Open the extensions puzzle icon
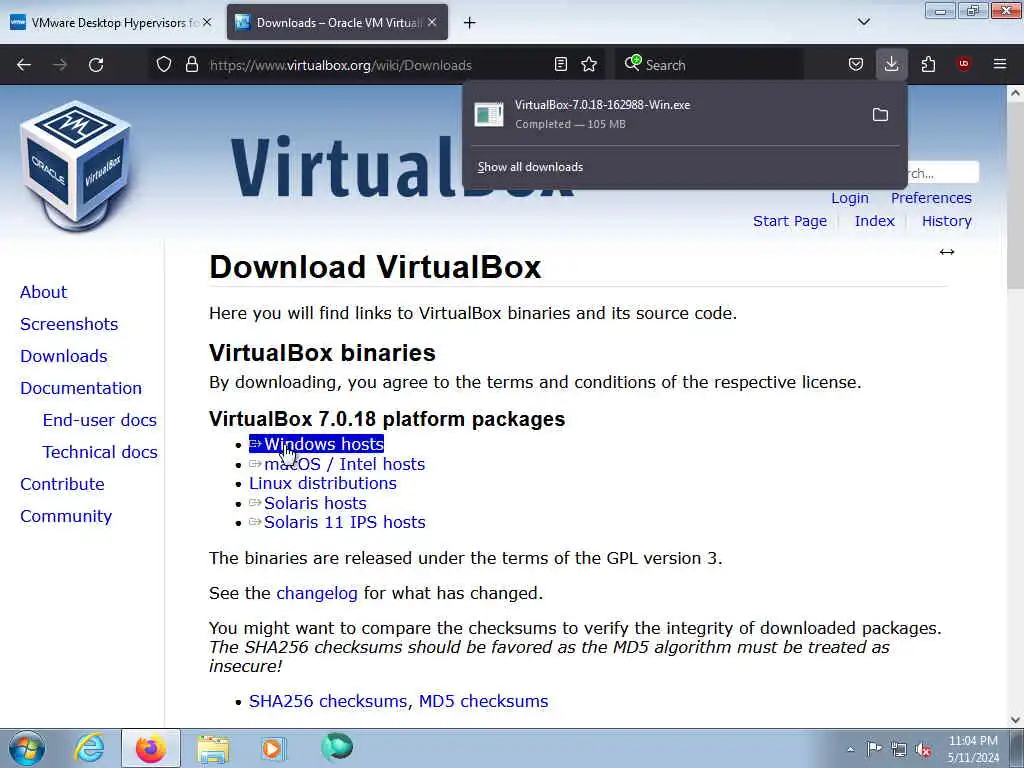This screenshot has width=1024, height=768. [x=928, y=65]
